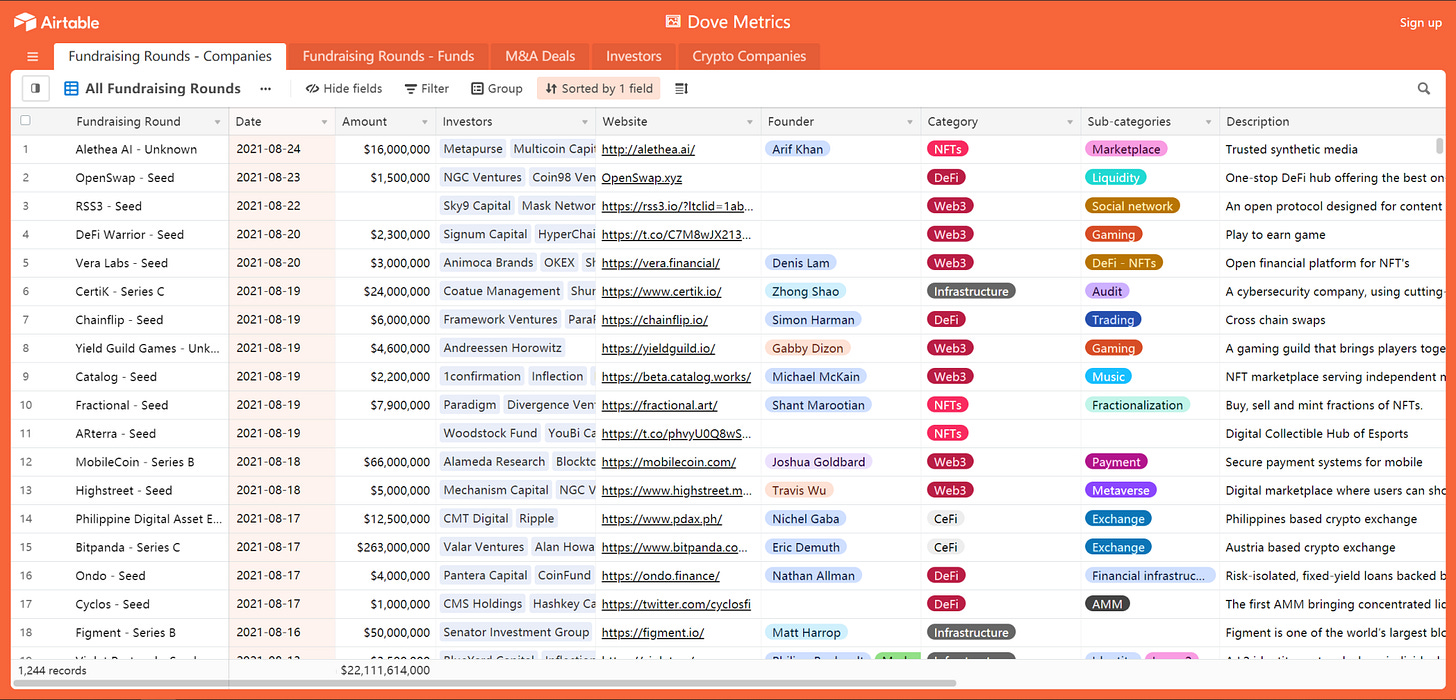Click the Liquidity sub-category tag
Screen dimensions: 1456x700
[x=1116, y=178]
